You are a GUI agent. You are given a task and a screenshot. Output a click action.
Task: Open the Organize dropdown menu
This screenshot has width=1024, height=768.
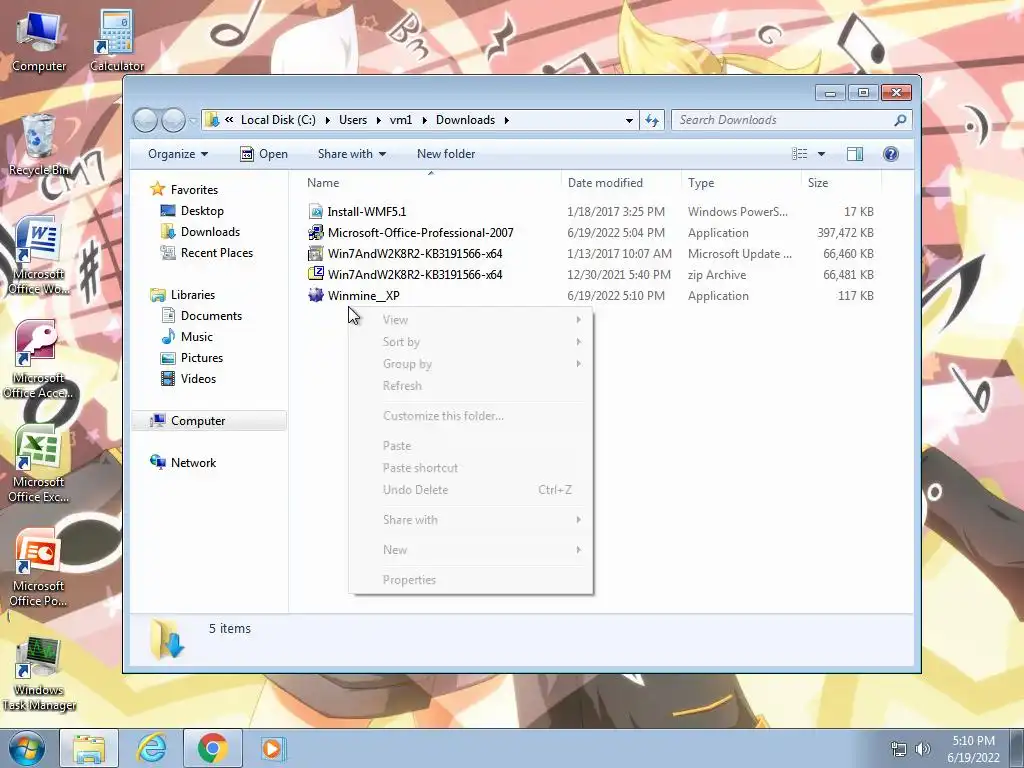click(x=178, y=154)
